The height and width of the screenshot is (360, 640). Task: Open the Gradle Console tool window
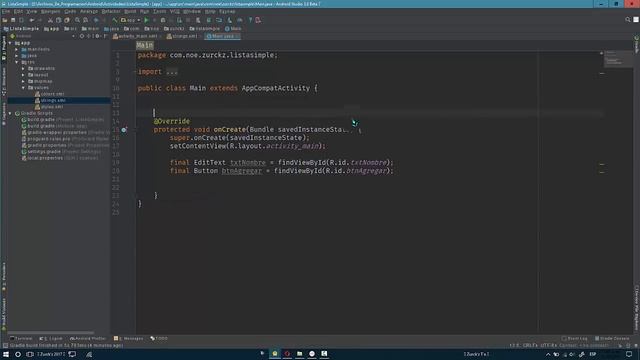coord(612,338)
